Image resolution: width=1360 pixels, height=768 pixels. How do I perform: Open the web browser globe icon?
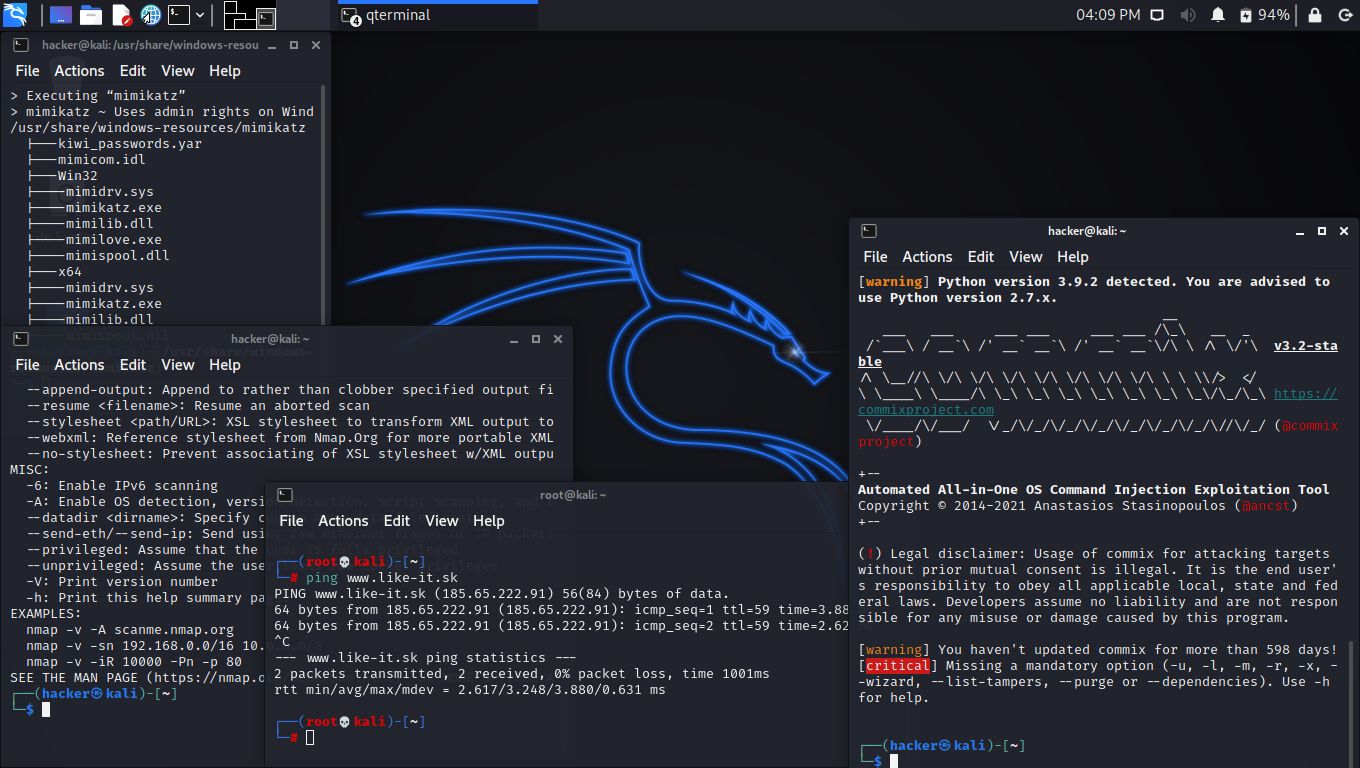click(x=151, y=15)
